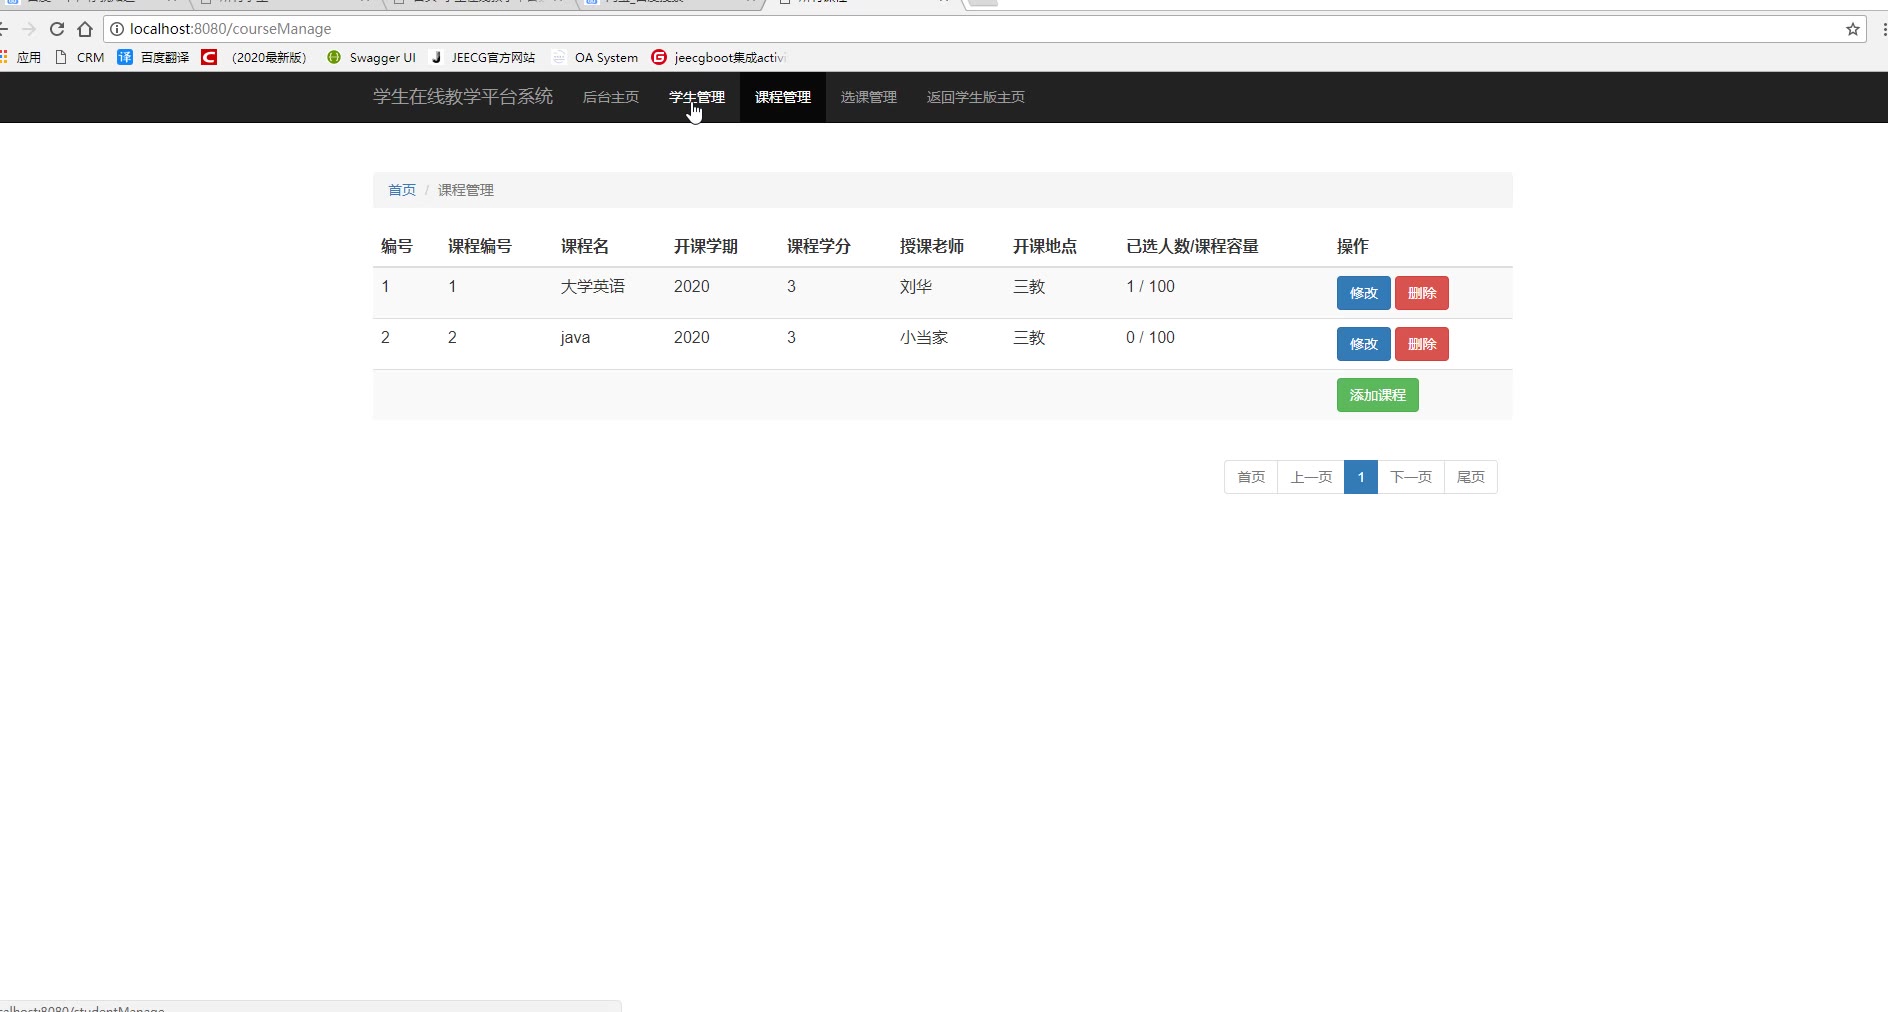
Task: Click 返回学生版主页 in the navbar
Action: point(976,97)
